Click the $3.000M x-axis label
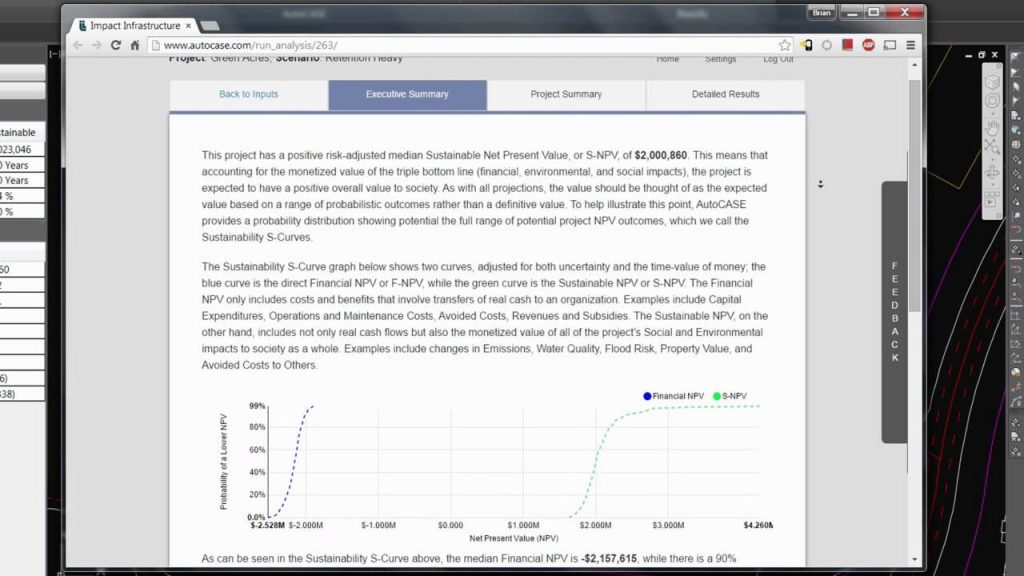This screenshot has height=576, width=1024. point(668,526)
